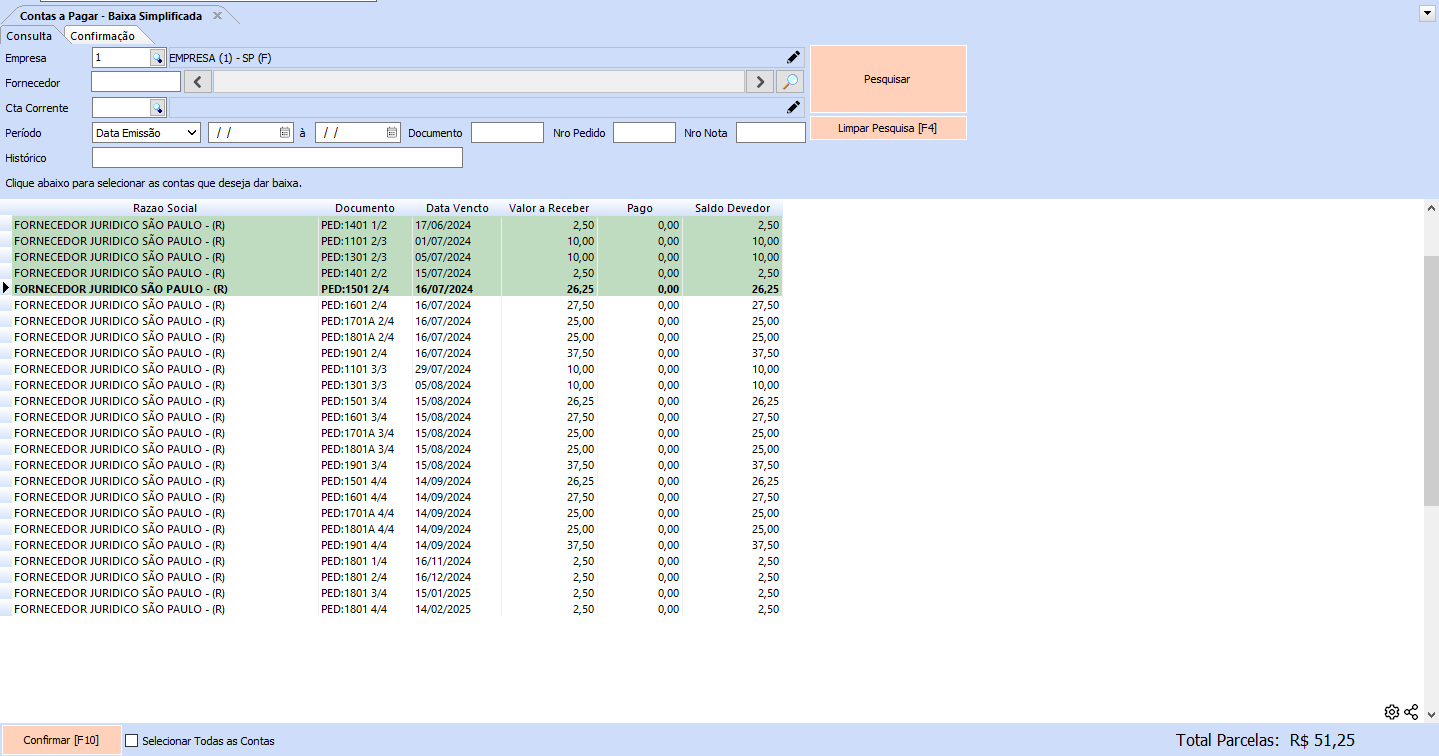Go to previous Fornecedor with left arrow
Screen dimensions: 1439x756
point(198,82)
